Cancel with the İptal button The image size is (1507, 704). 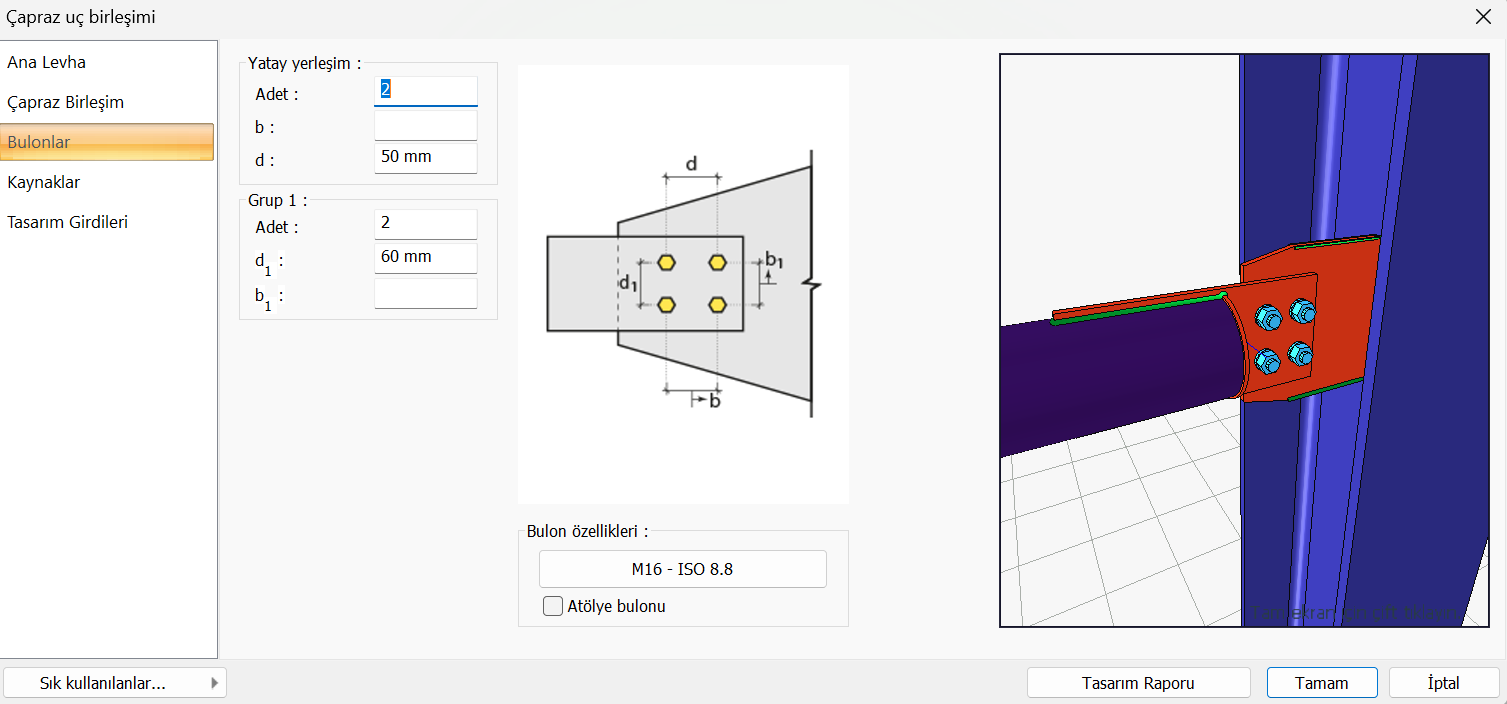1443,683
